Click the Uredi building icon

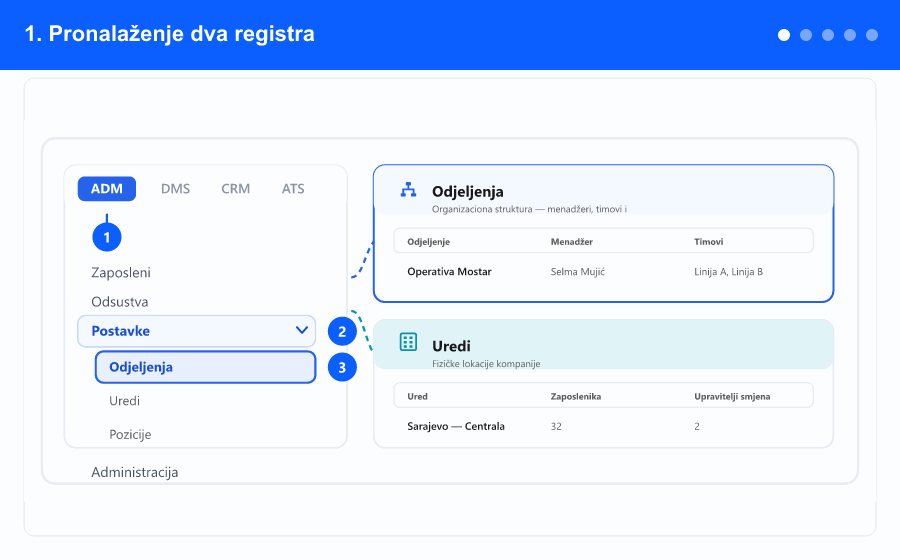click(x=408, y=342)
